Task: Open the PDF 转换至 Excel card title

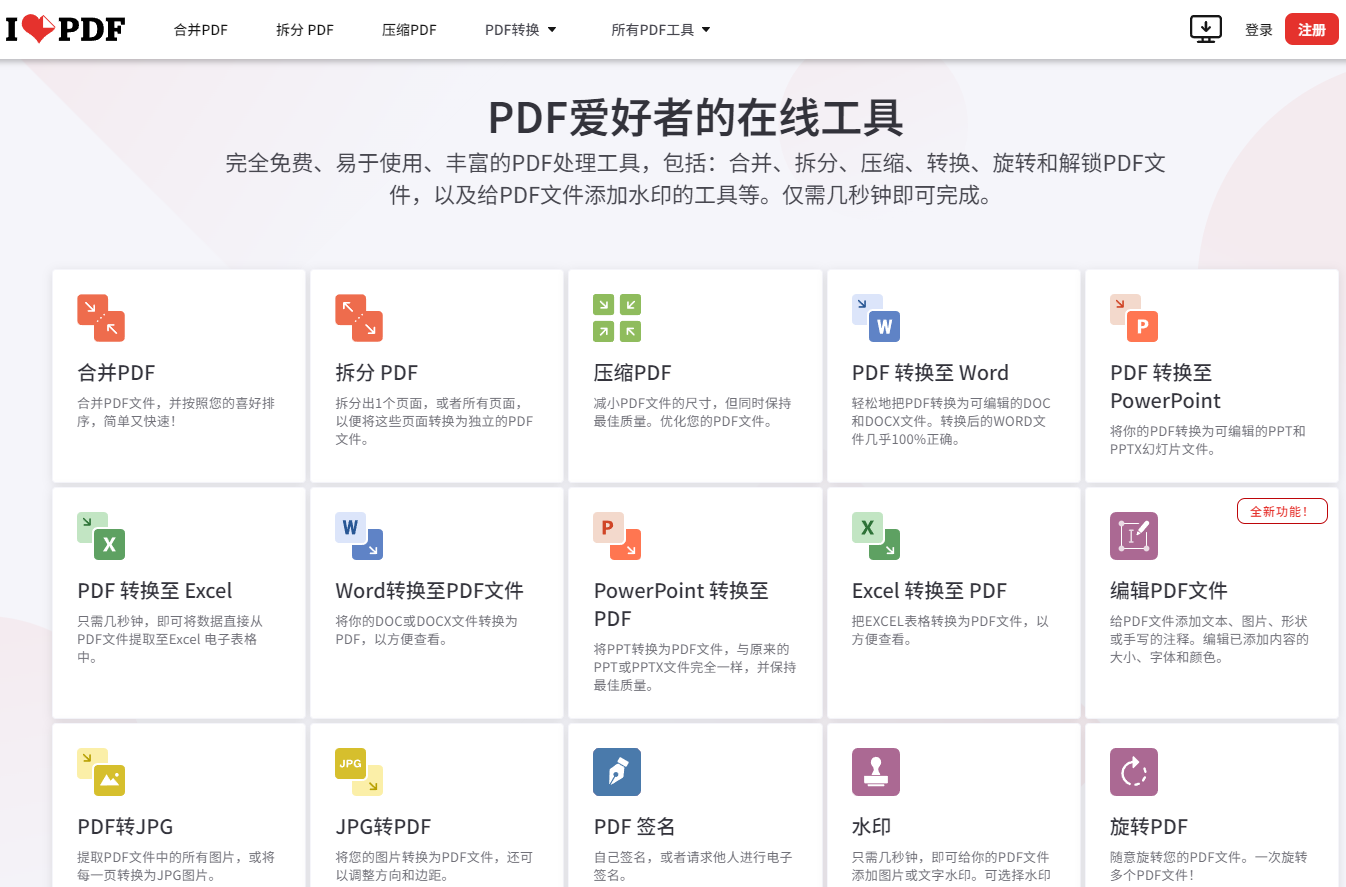Action: 155,591
